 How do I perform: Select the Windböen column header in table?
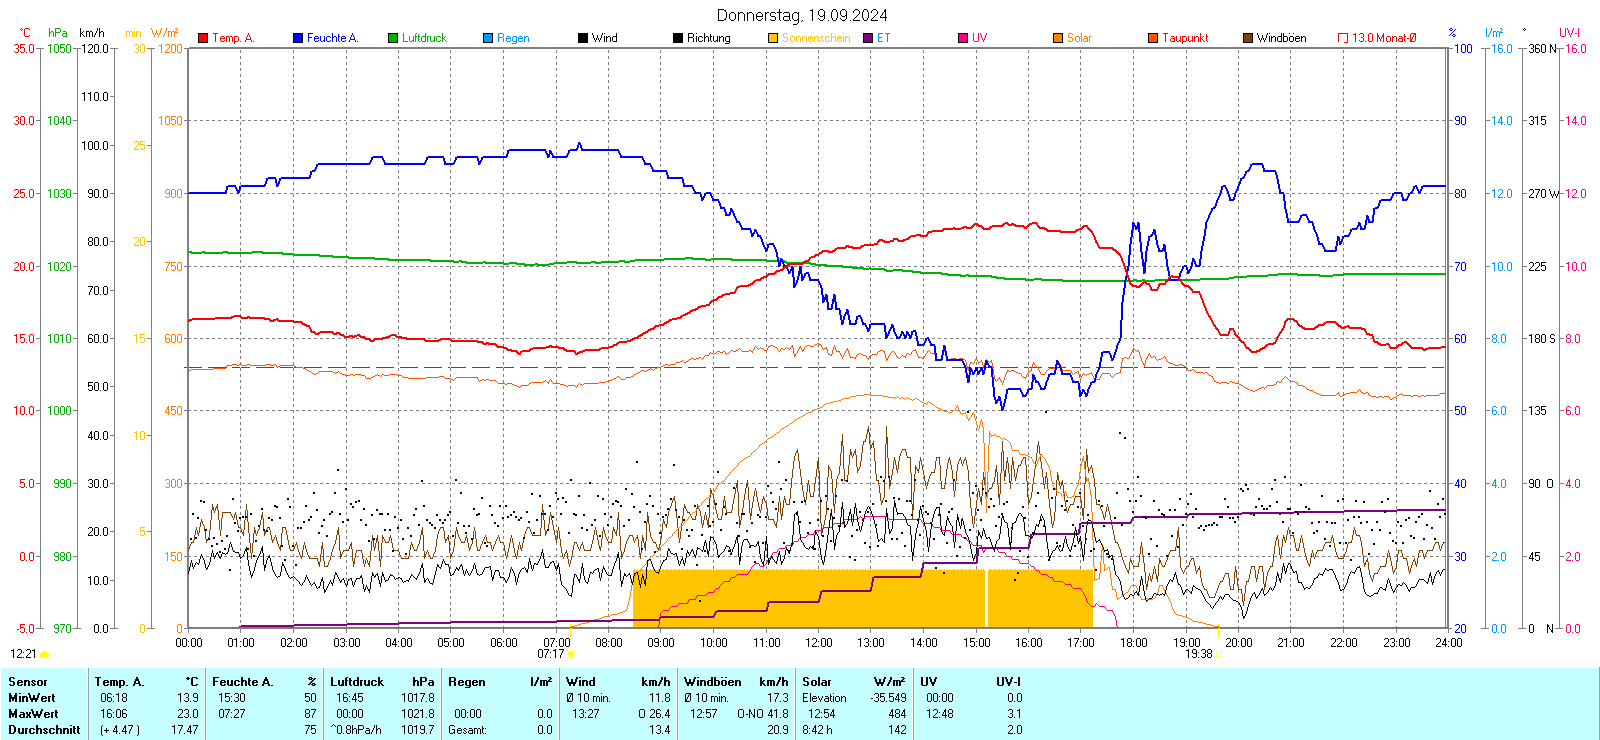pyautogui.click(x=713, y=682)
